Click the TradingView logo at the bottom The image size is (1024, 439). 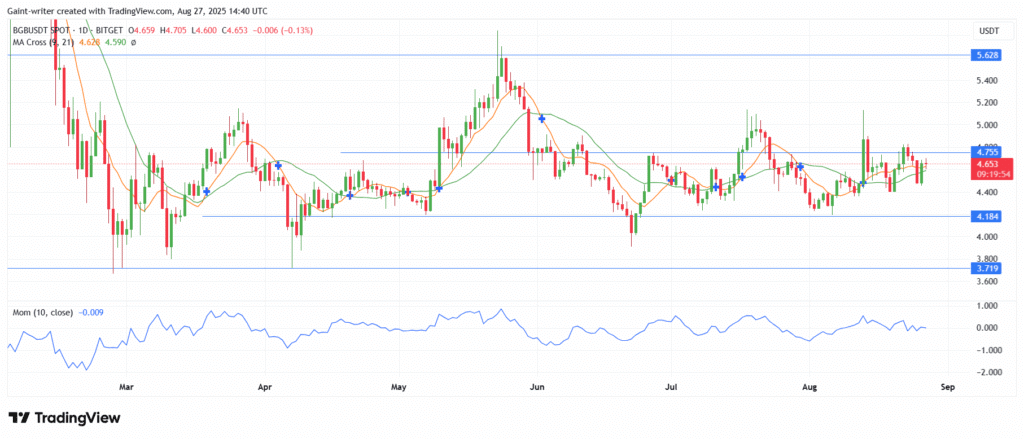pyautogui.click(x=64, y=418)
